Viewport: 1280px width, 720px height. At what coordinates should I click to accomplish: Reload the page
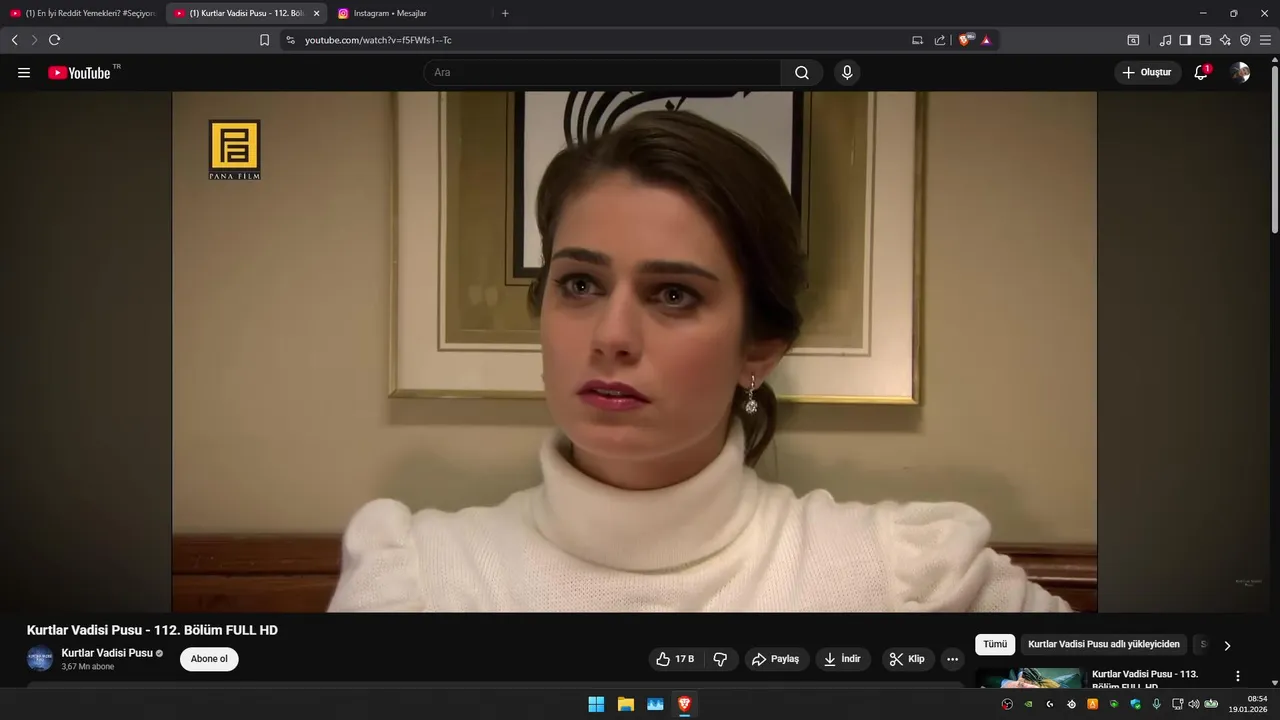pyautogui.click(x=54, y=40)
